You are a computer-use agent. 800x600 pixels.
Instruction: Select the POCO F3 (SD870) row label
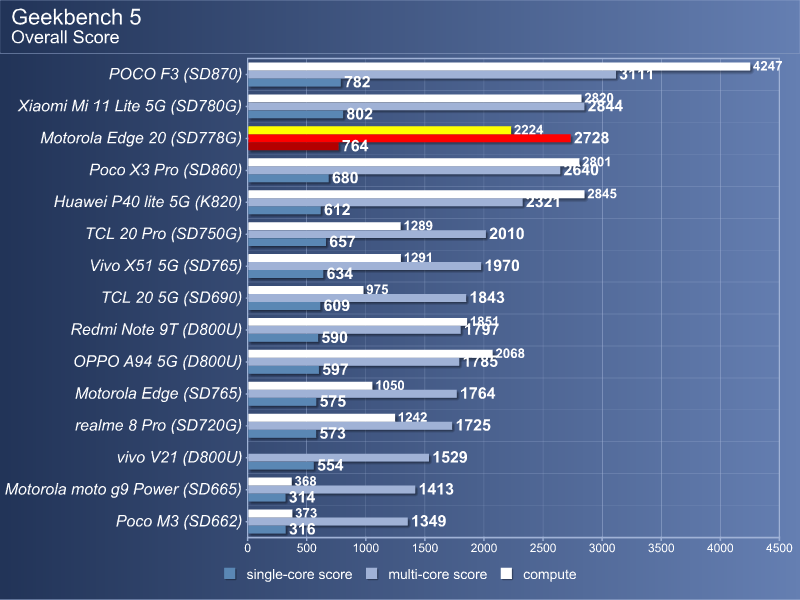tap(176, 74)
